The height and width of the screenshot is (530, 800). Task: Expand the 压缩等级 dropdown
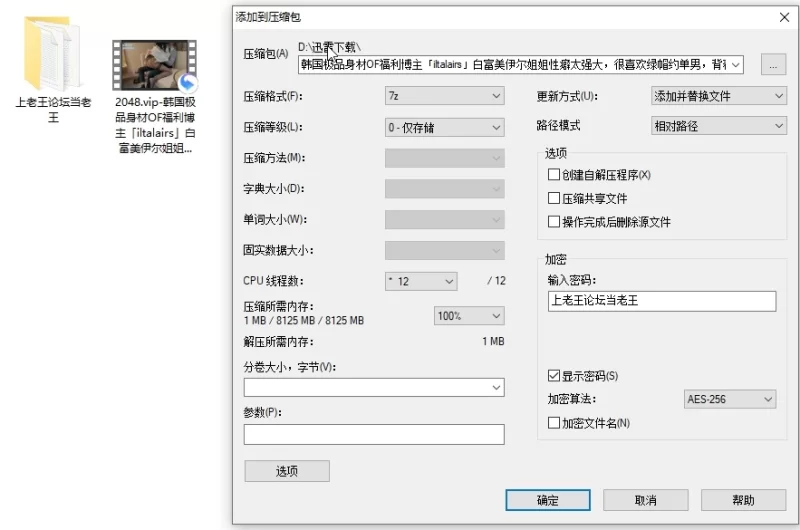tap(444, 127)
